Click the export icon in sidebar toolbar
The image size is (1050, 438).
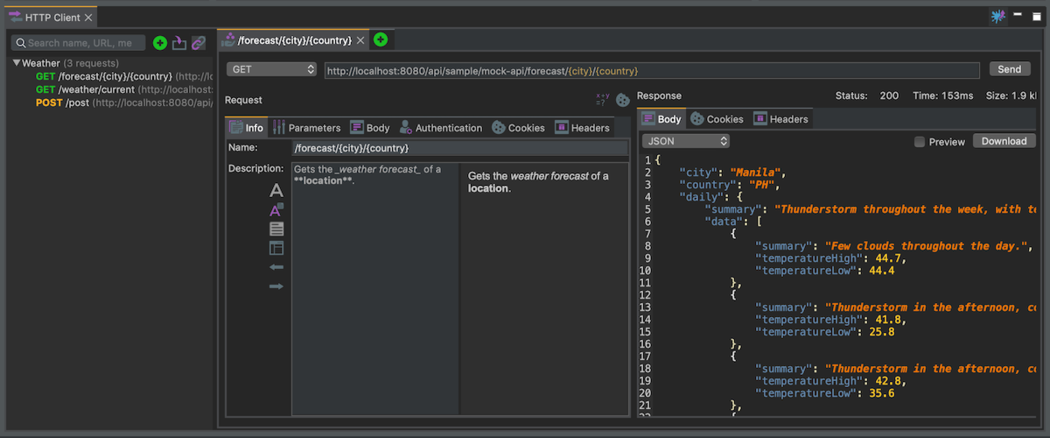click(179, 43)
